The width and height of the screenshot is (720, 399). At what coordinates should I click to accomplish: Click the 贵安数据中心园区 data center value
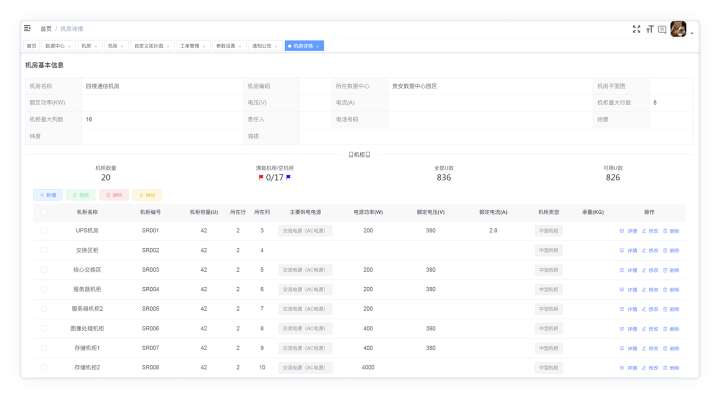tap(414, 86)
